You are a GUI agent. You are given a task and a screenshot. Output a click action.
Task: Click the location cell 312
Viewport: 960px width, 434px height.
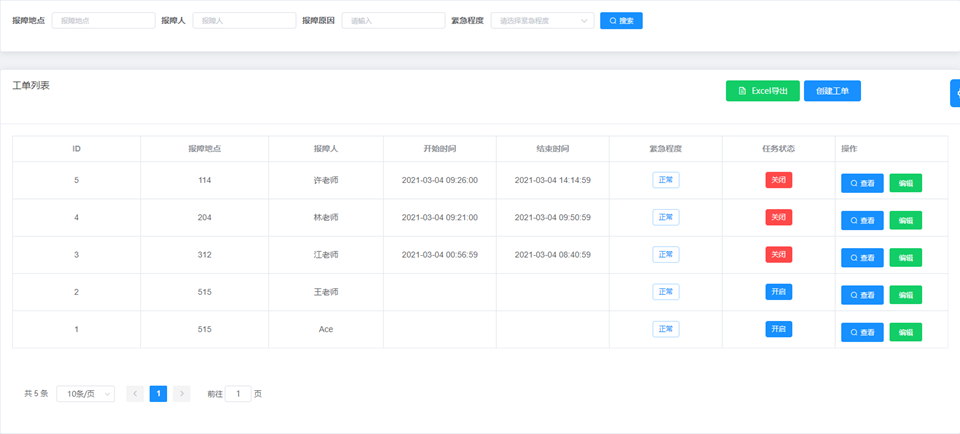(x=204, y=255)
